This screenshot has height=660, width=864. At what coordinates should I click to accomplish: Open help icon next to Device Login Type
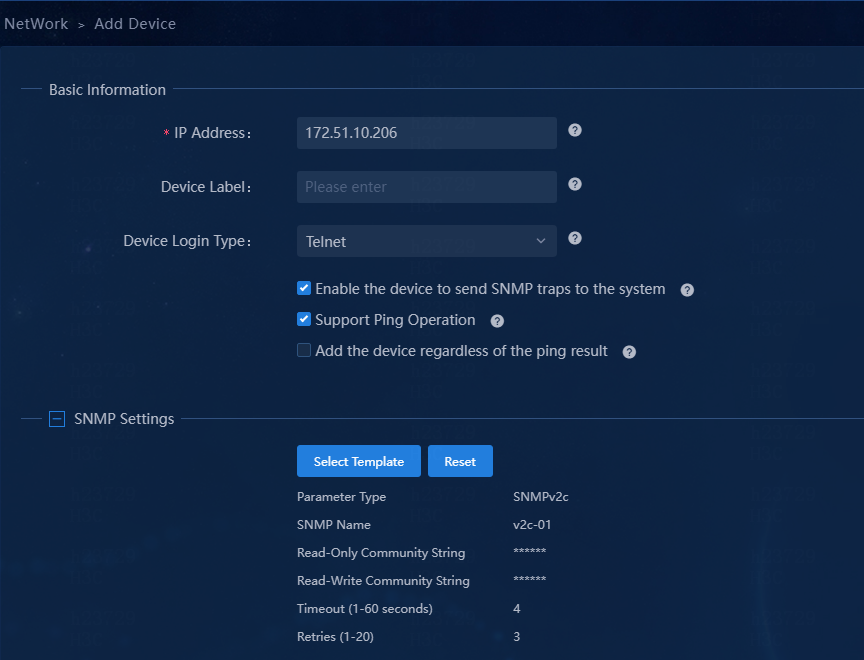click(575, 238)
